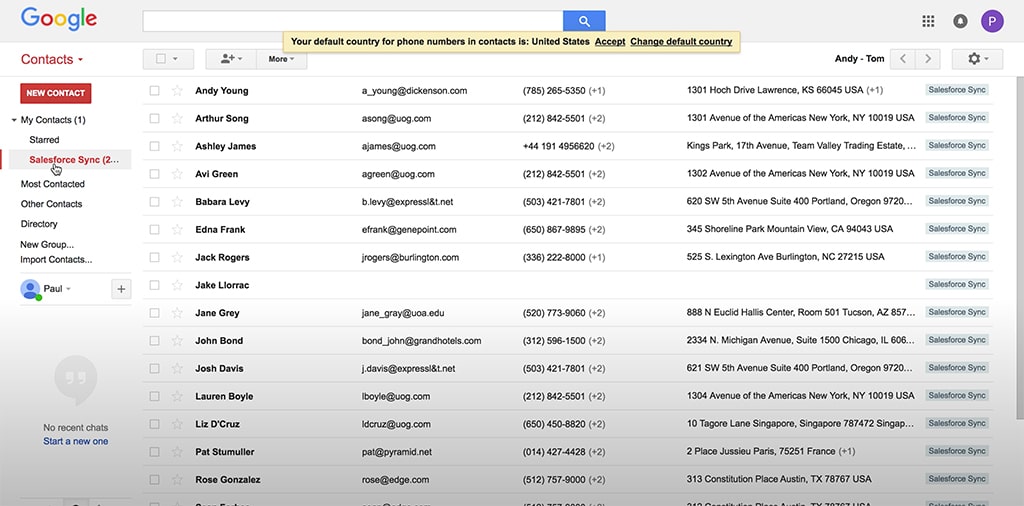Open the Contacts app switcher dropdown
1024x506 pixels.
(52, 59)
